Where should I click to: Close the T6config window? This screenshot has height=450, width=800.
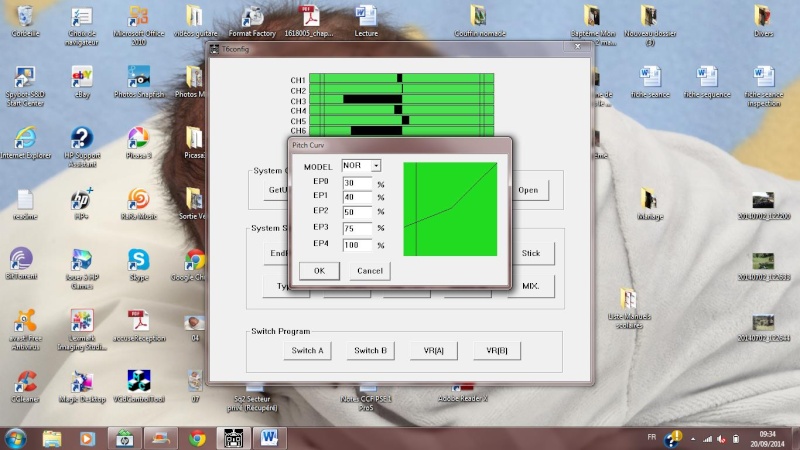578,46
